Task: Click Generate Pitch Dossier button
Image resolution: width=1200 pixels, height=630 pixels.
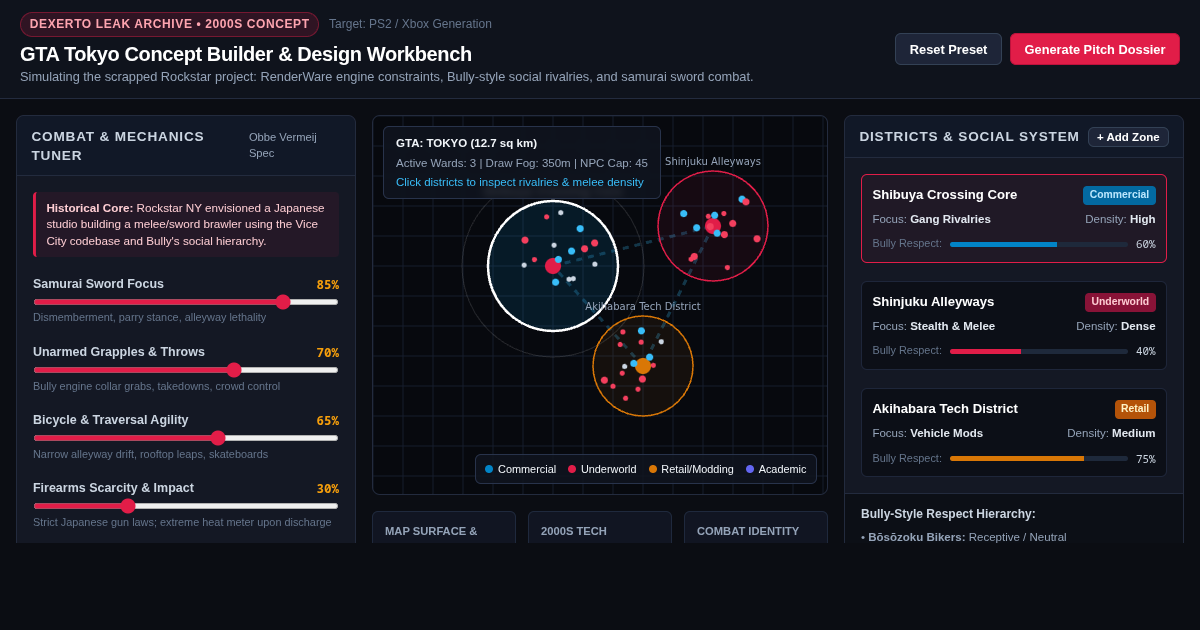Action: 1094,49
